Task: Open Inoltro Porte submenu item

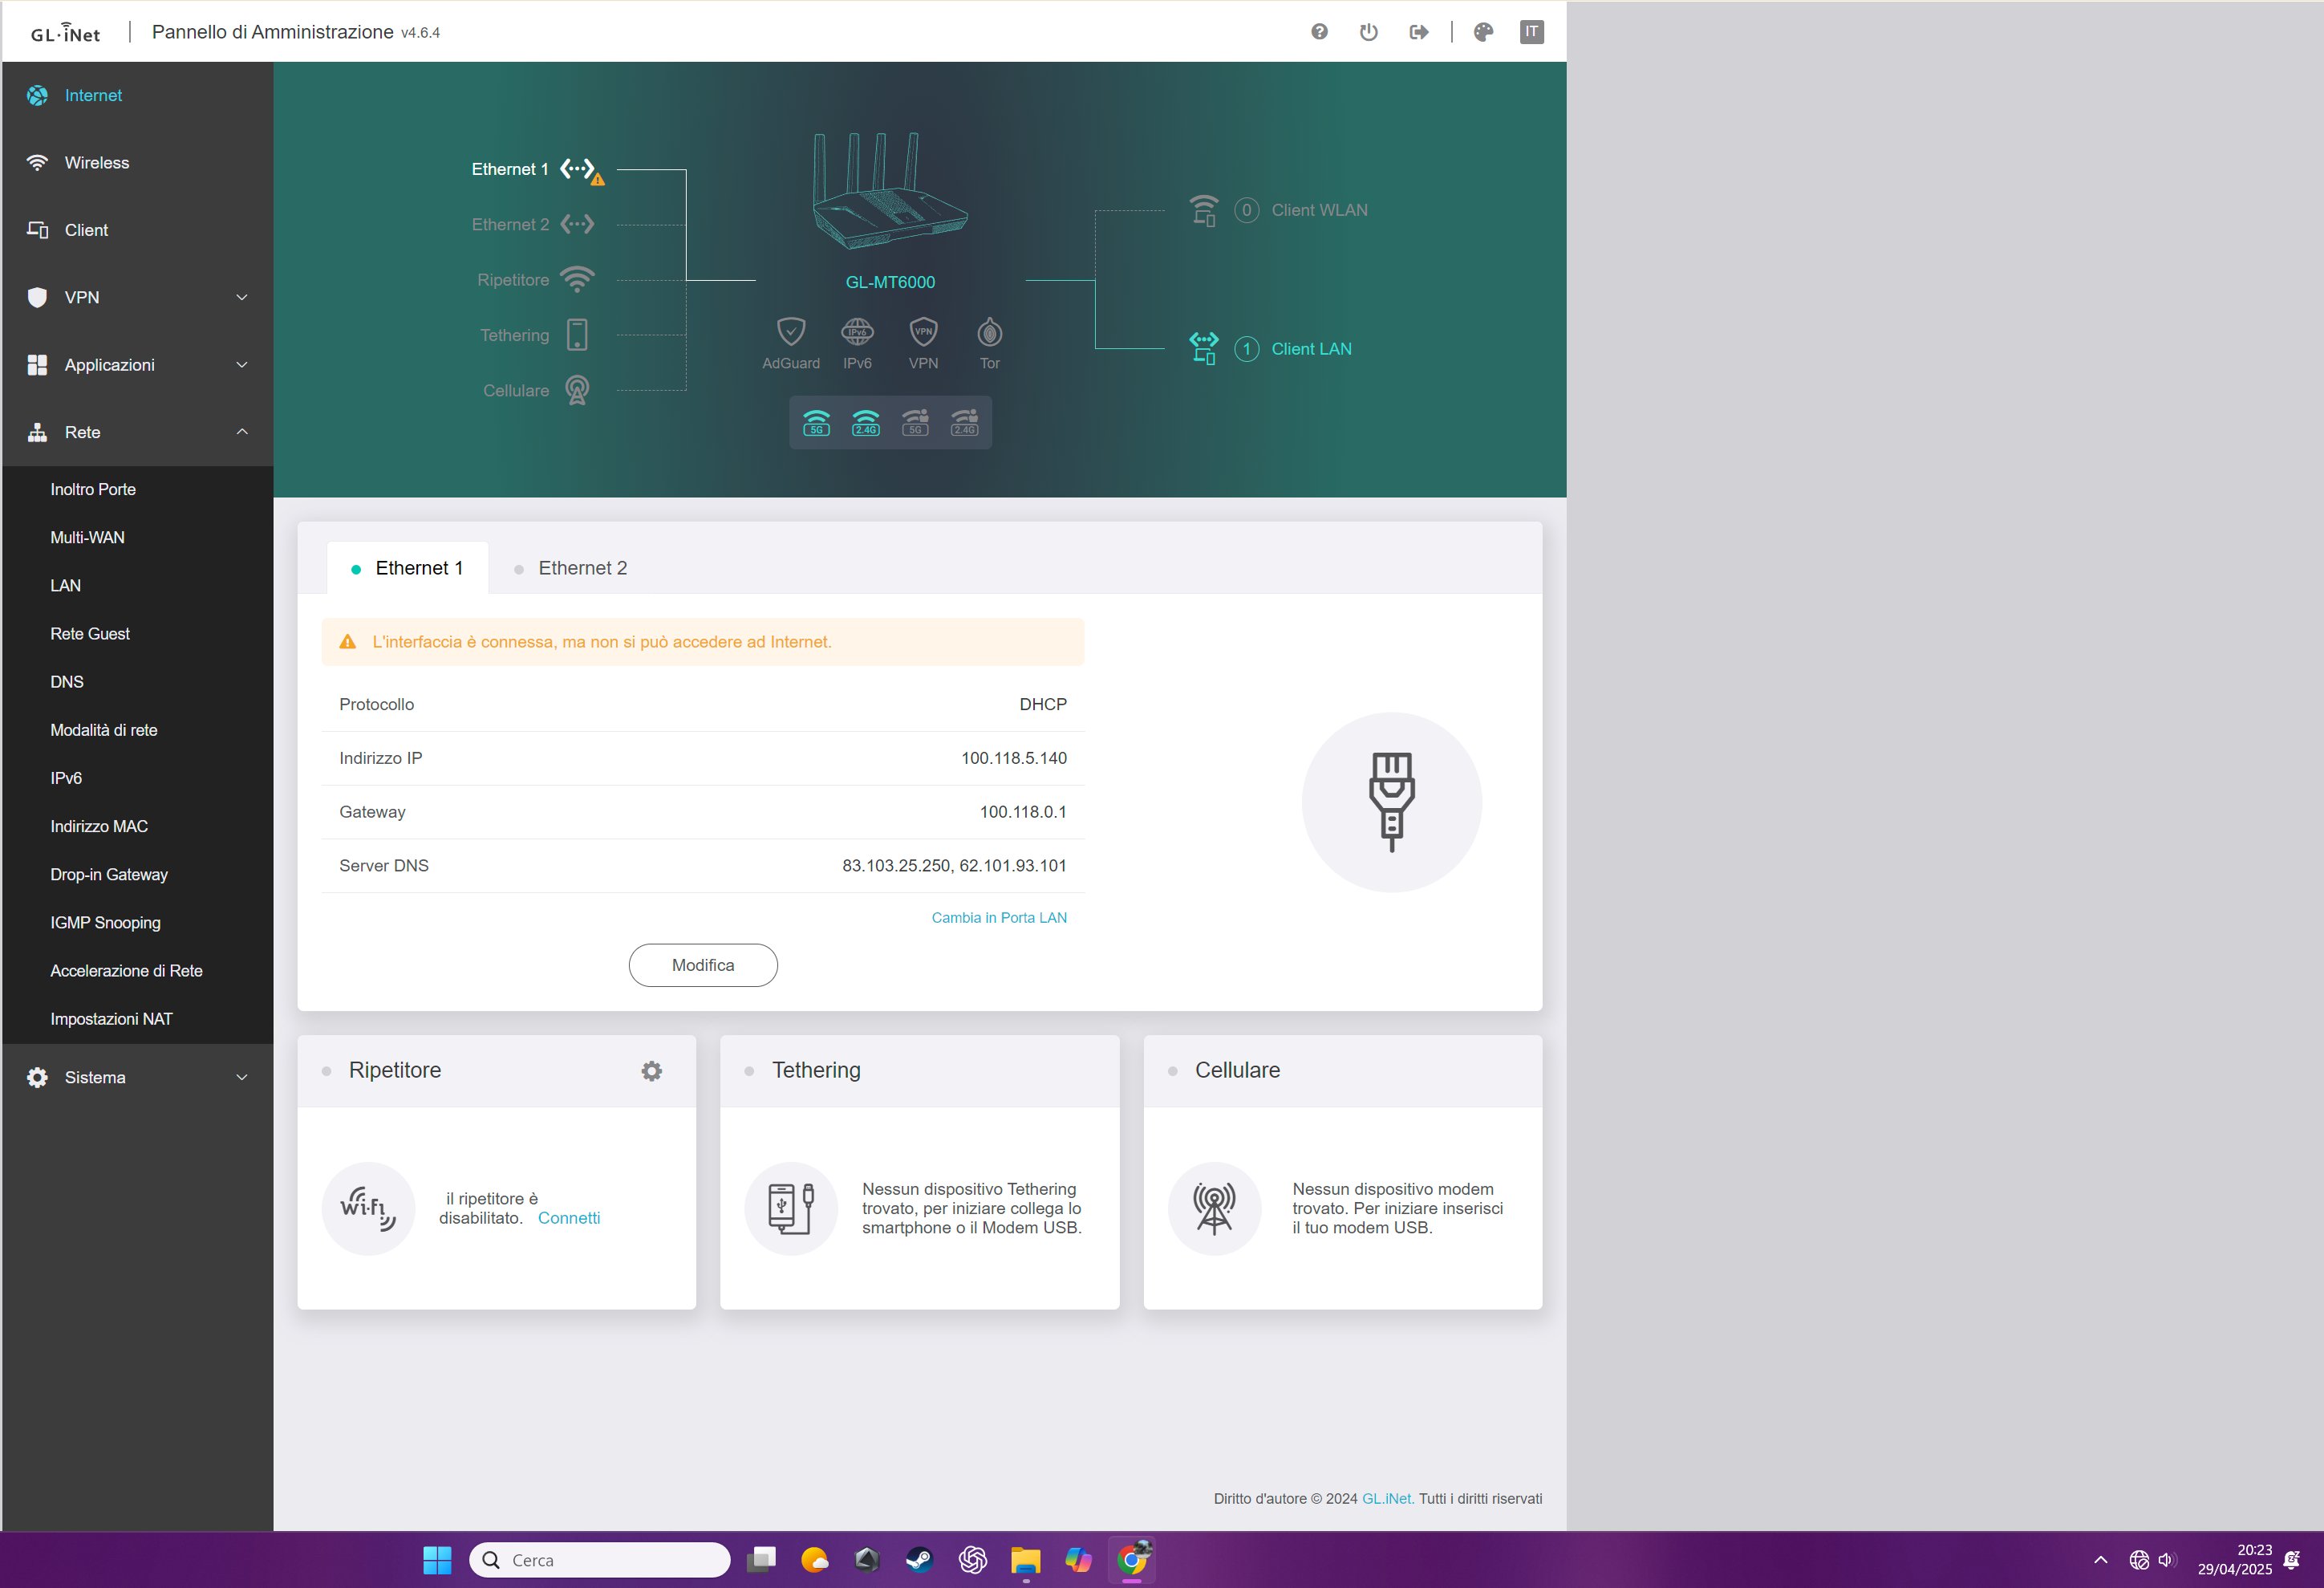Action: tap(137, 489)
